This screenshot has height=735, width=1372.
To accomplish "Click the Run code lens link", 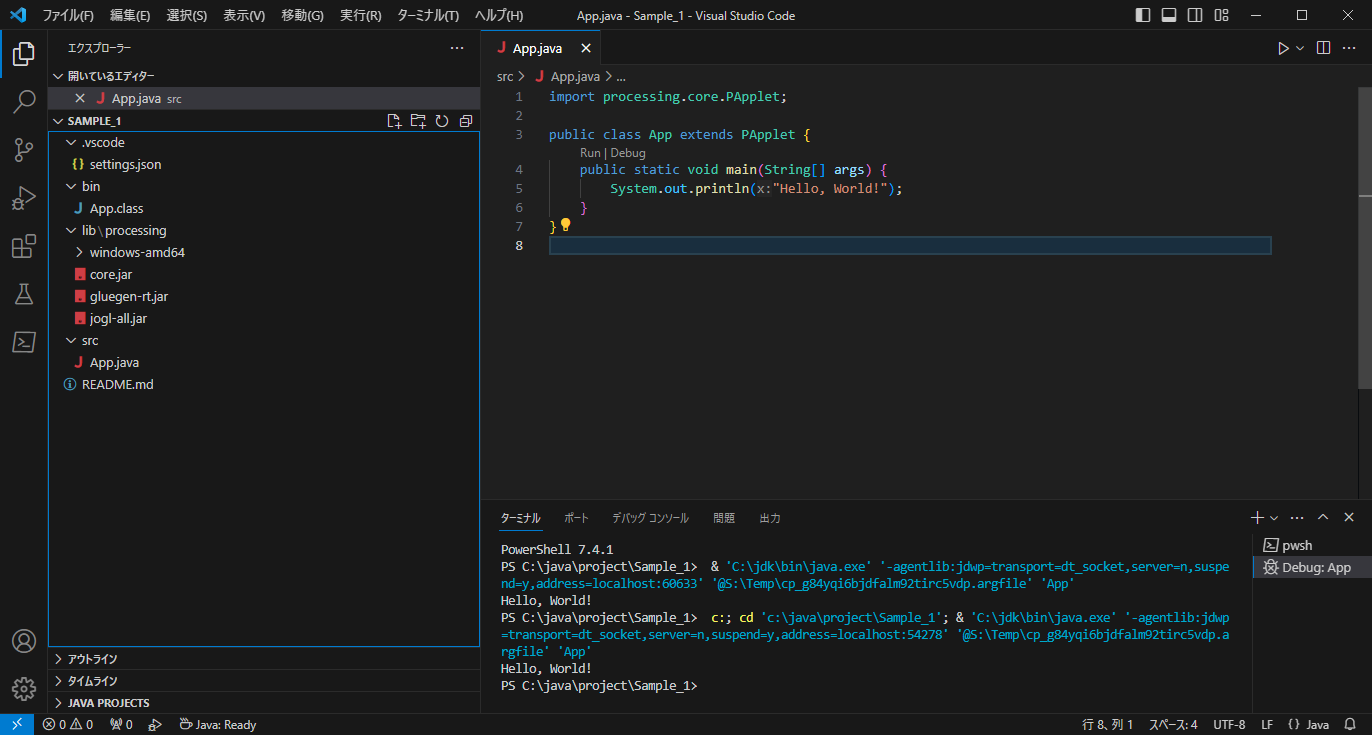I will point(590,153).
